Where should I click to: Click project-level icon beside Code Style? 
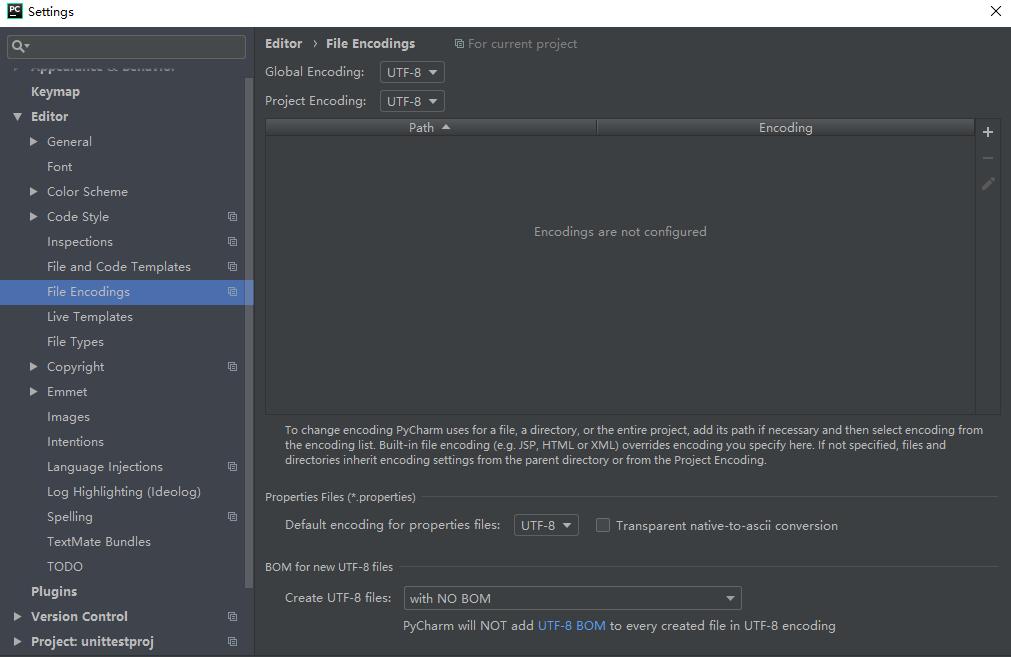click(232, 217)
